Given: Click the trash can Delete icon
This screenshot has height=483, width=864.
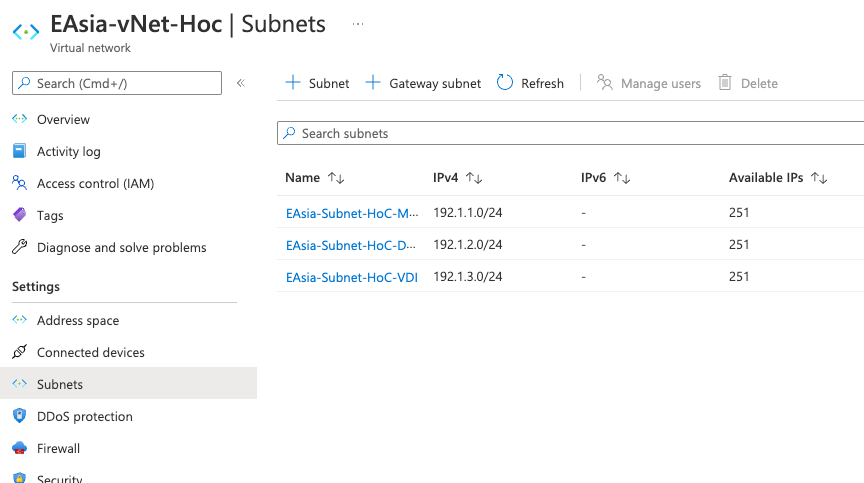Looking at the screenshot, I should point(725,83).
